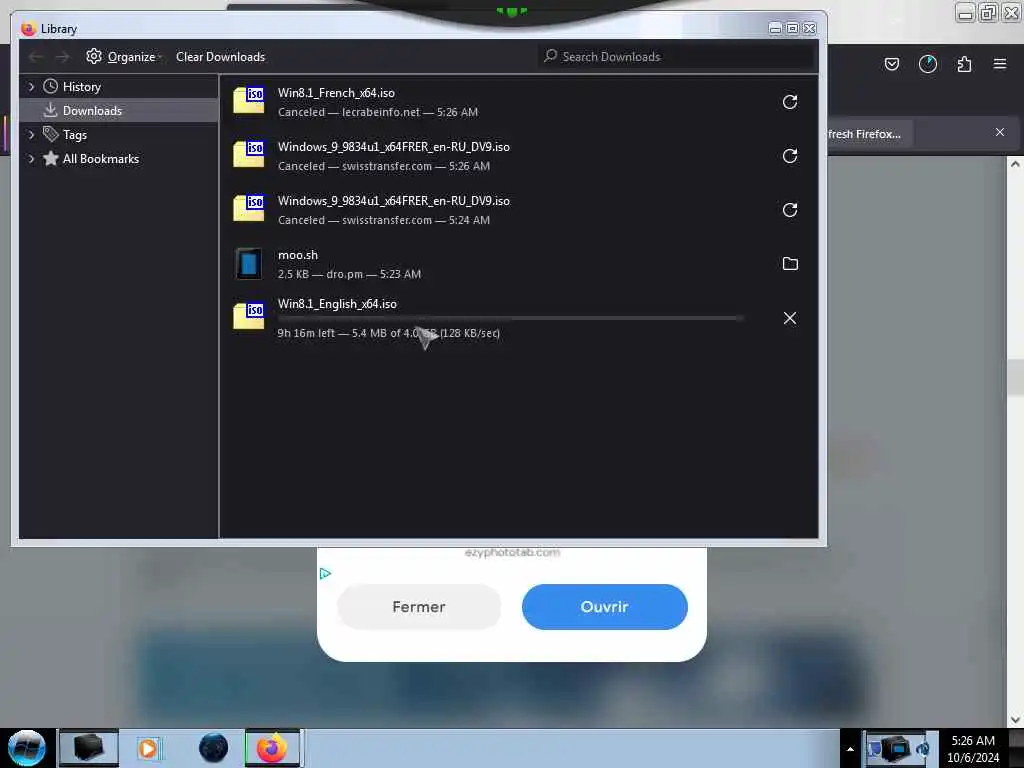Image resolution: width=1024 pixels, height=768 pixels.
Task: Click the page scrollbar up arrow
Action: 1015,165
